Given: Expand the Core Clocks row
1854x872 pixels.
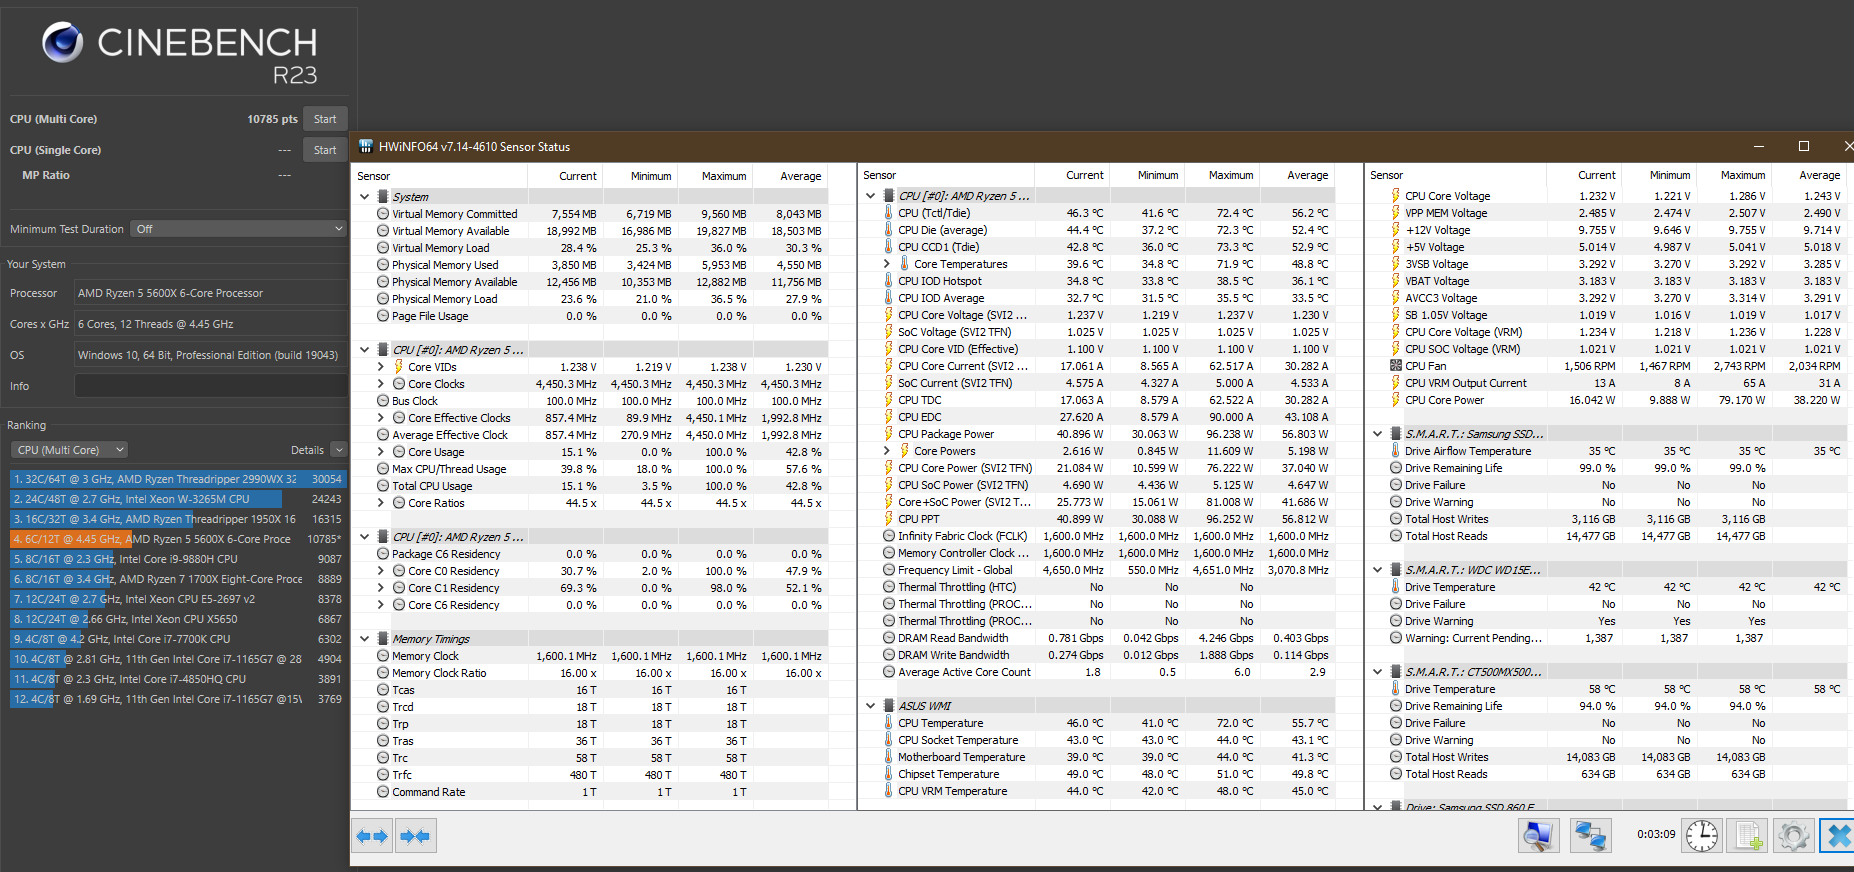Looking at the screenshot, I should pos(381,384).
